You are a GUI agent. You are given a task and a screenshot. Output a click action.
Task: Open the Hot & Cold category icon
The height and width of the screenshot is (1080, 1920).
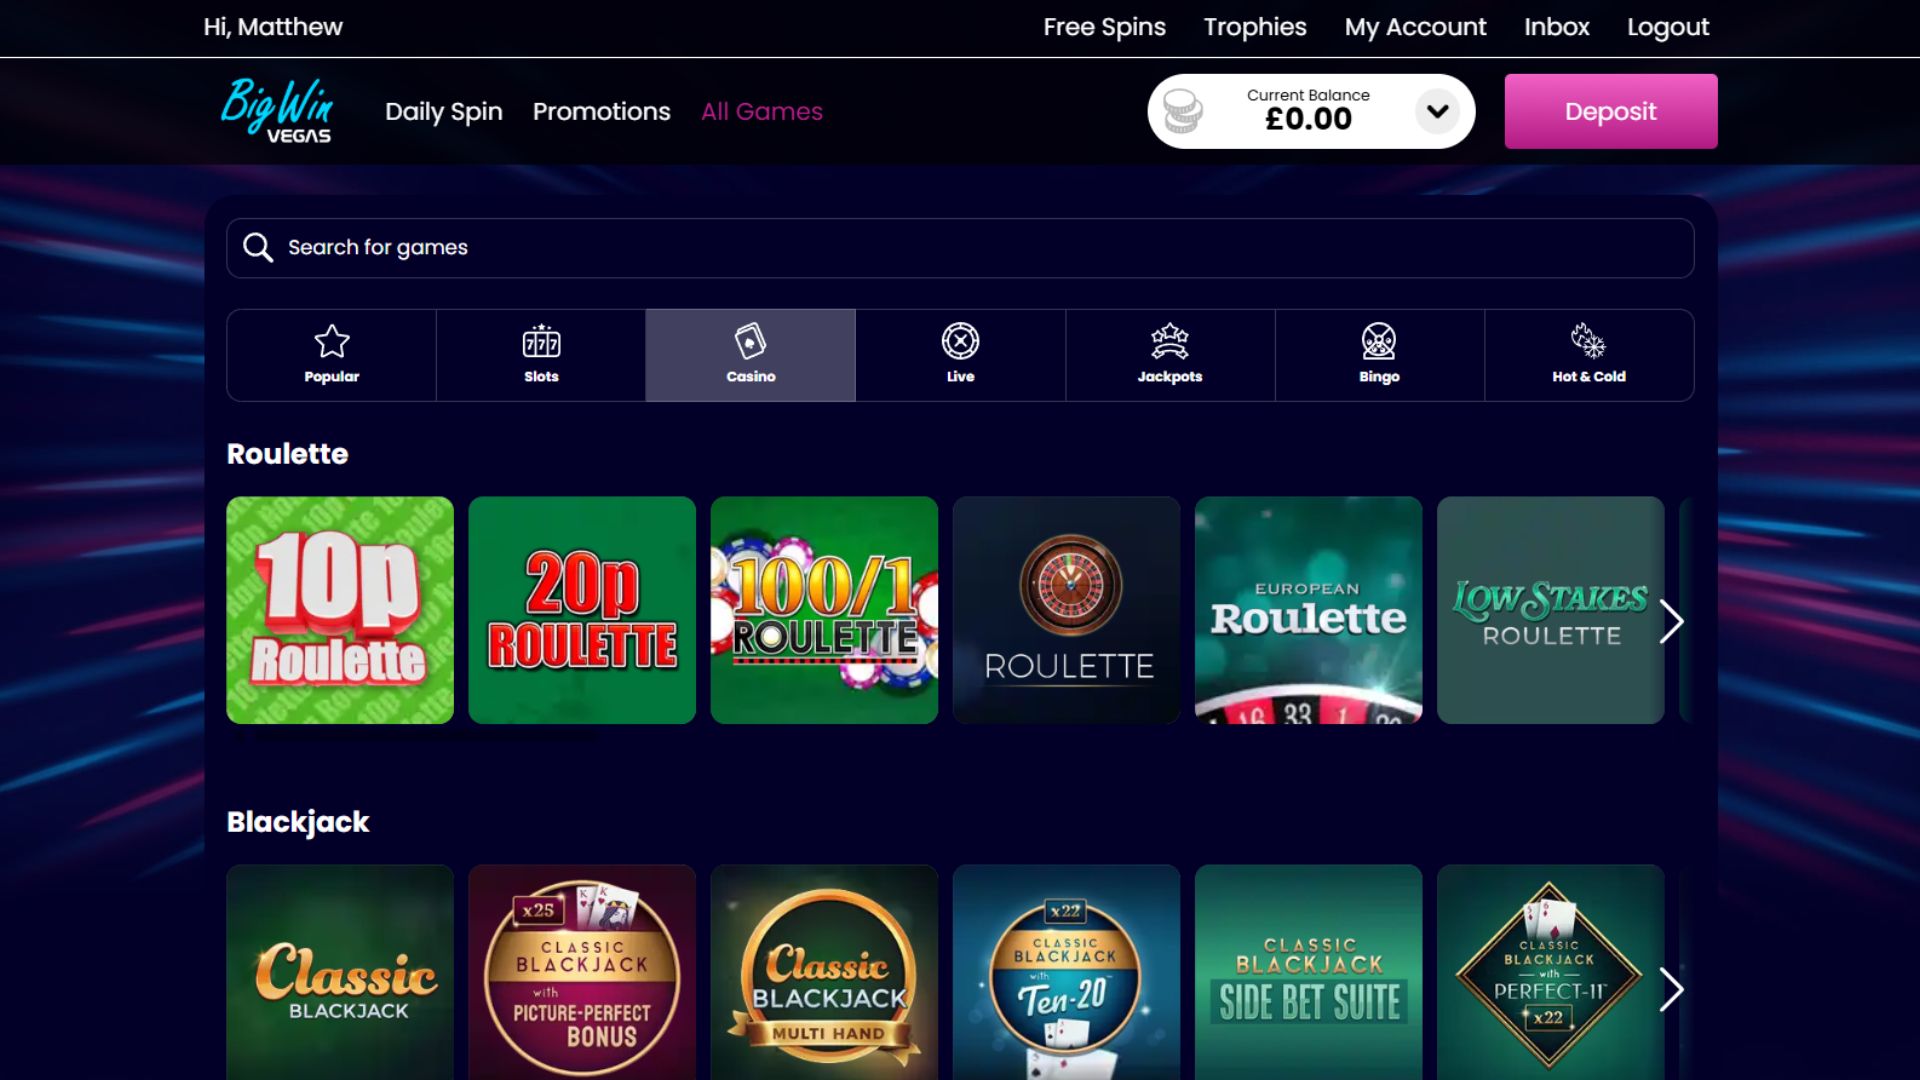pyautogui.click(x=1588, y=342)
